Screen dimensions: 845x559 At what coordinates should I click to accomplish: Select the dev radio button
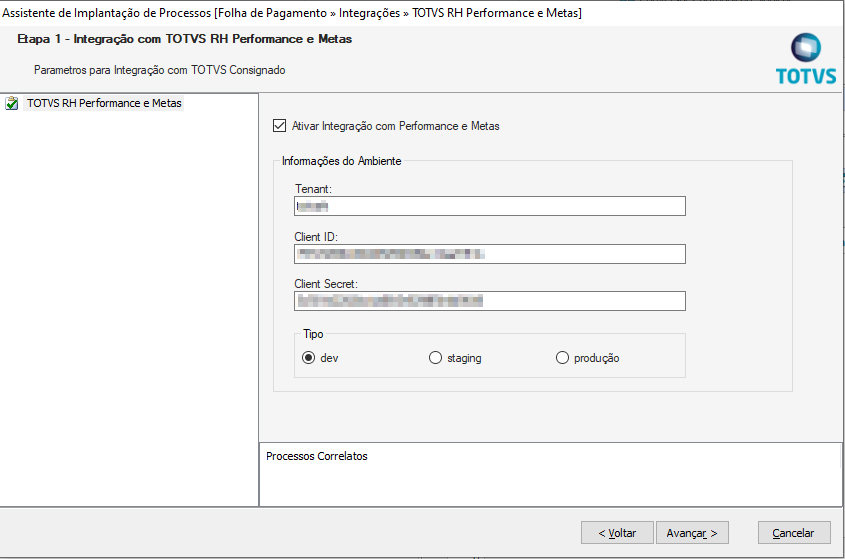click(x=308, y=358)
